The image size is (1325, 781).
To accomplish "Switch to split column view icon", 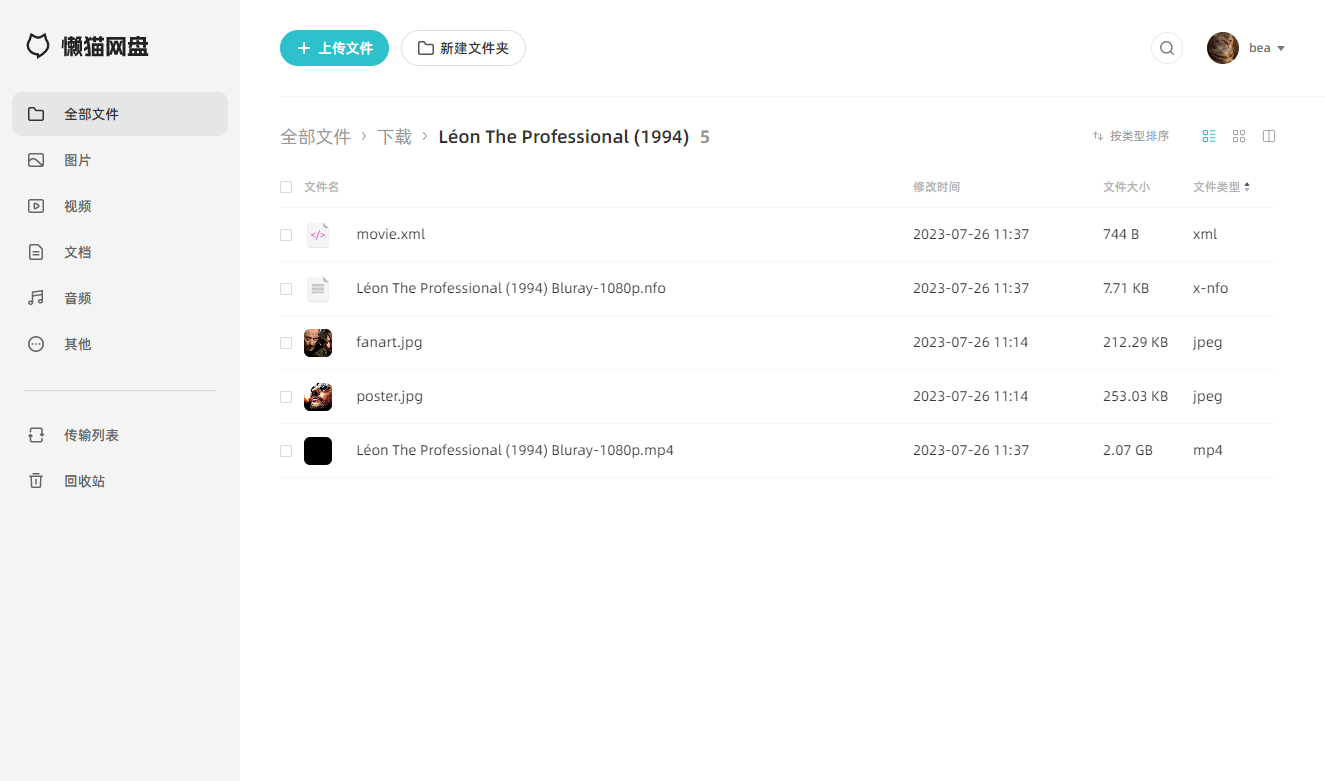I will 1269,136.
